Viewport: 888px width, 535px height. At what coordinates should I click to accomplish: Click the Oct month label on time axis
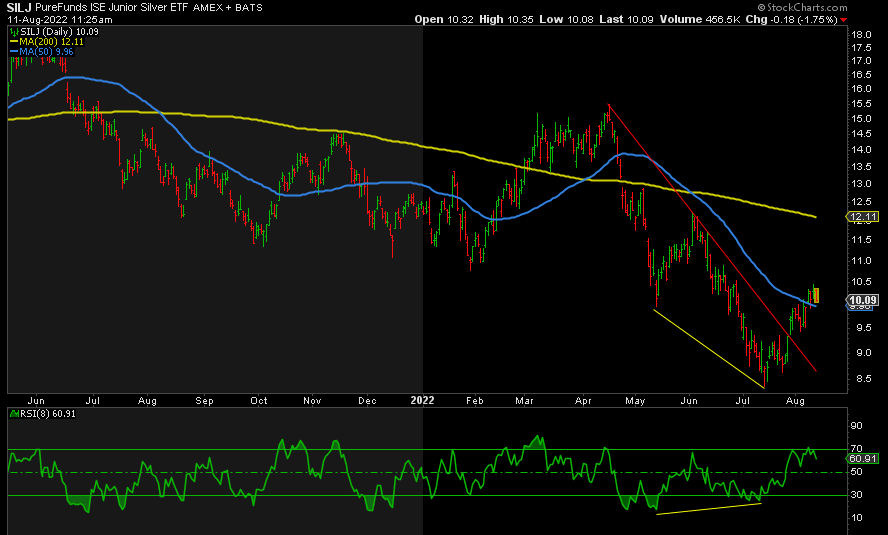259,401
